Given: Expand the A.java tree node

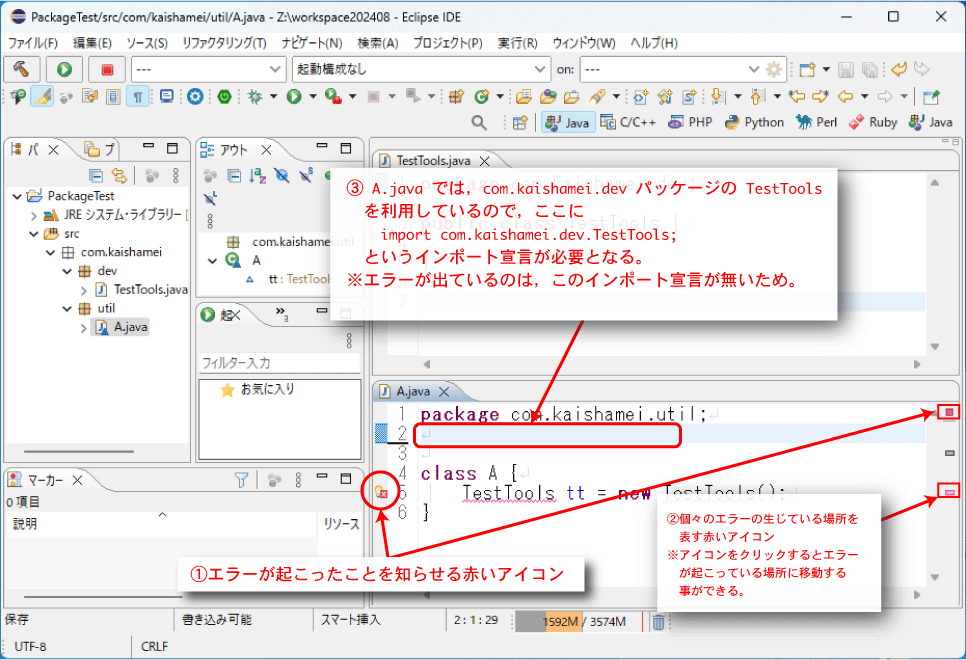Looking at the screenshot, I should [x=84, y=328].
